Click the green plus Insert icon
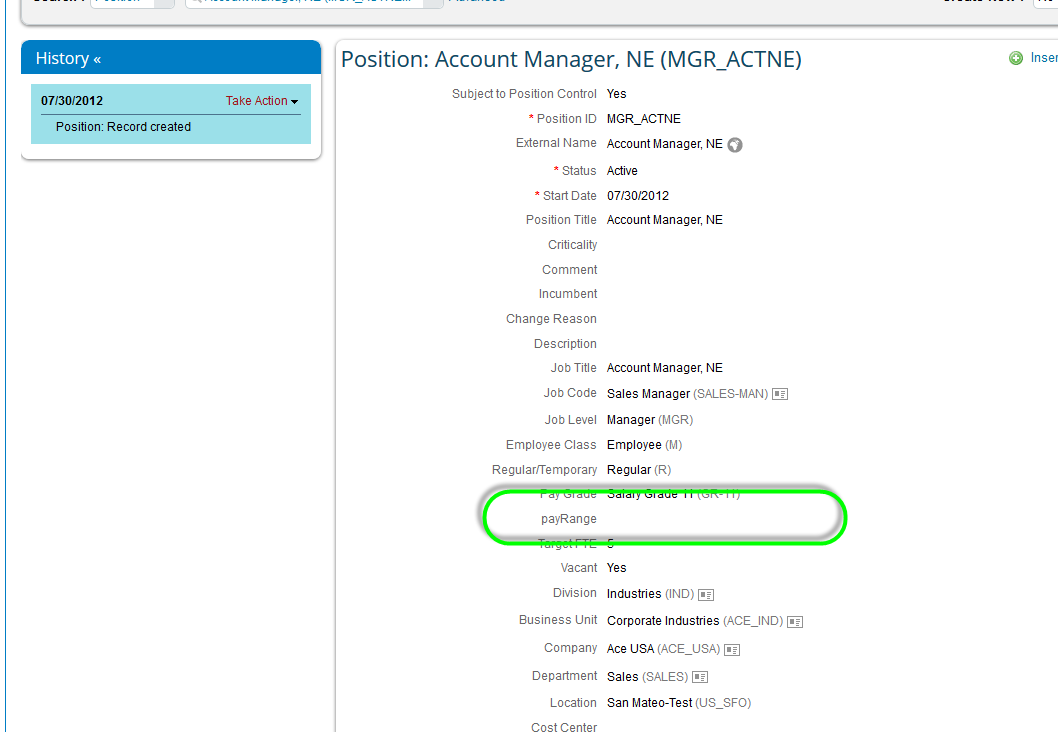The image size is (1058, 732). click(x=1015, y=58)
